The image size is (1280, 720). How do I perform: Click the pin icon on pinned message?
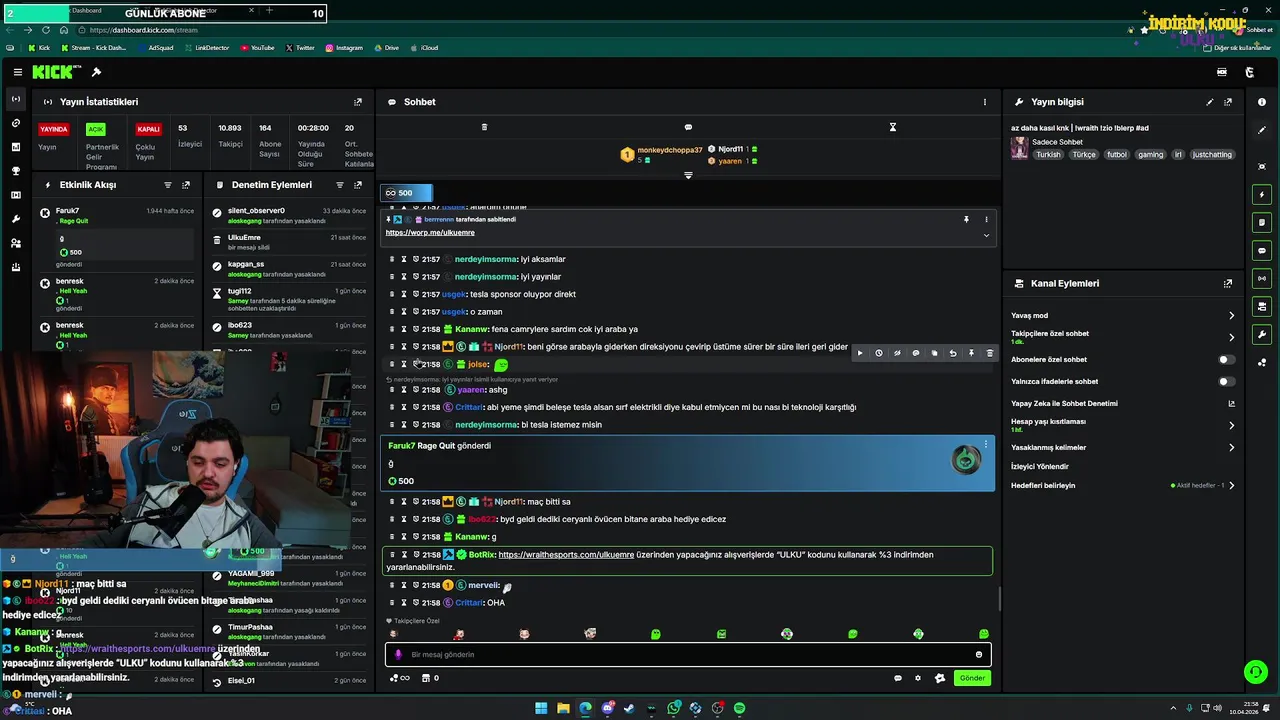966,220
